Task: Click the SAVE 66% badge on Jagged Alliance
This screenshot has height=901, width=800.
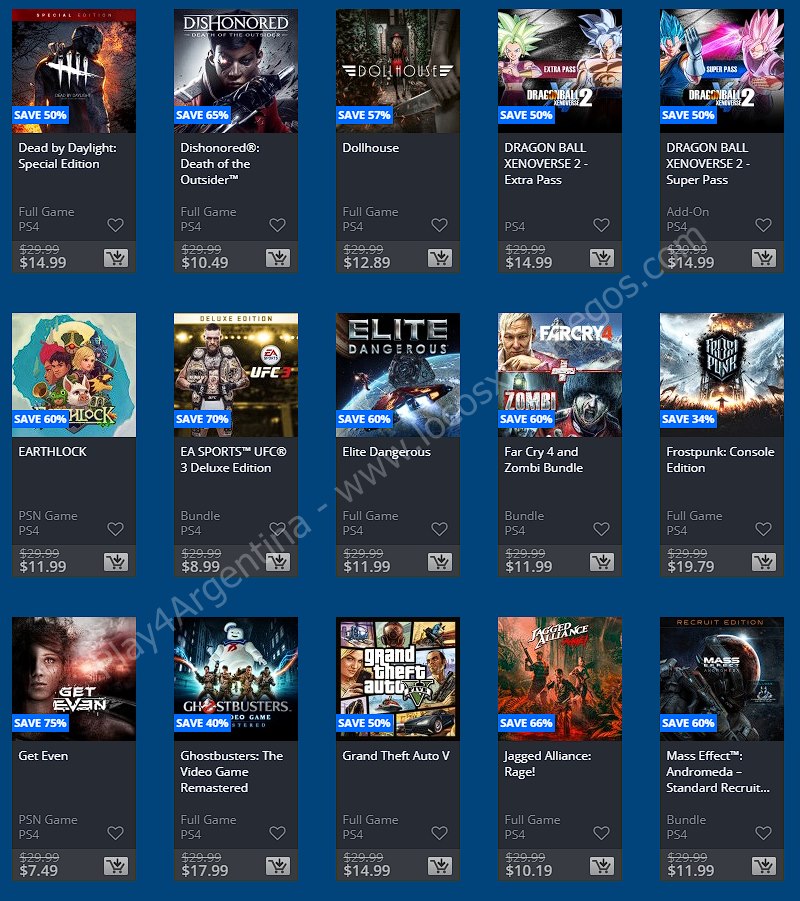Action: click(x=526, y=723)
